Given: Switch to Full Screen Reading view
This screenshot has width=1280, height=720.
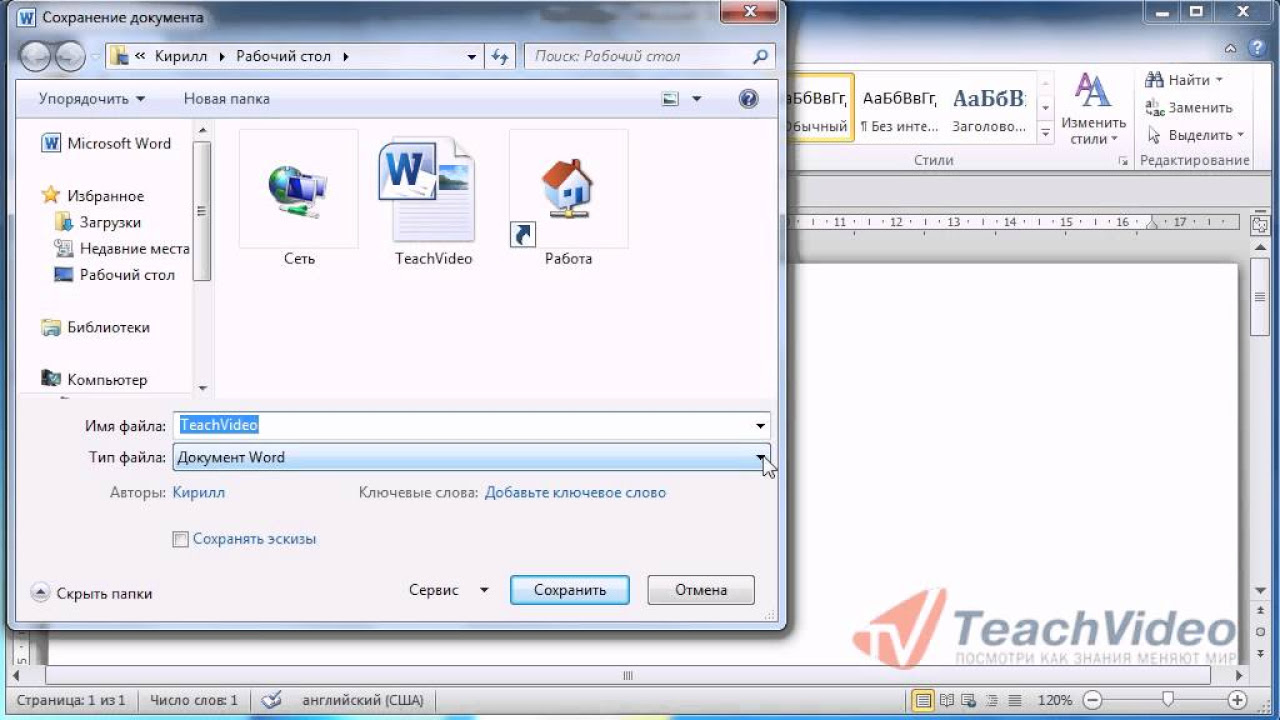Looking at the screenshot, I should click(946, 701).
